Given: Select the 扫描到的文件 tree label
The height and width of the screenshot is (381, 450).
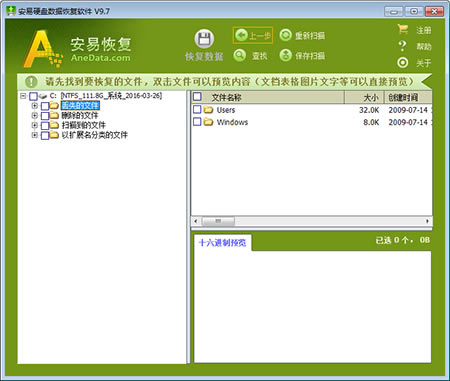Looking at the screenshot, I should point(84,125).
